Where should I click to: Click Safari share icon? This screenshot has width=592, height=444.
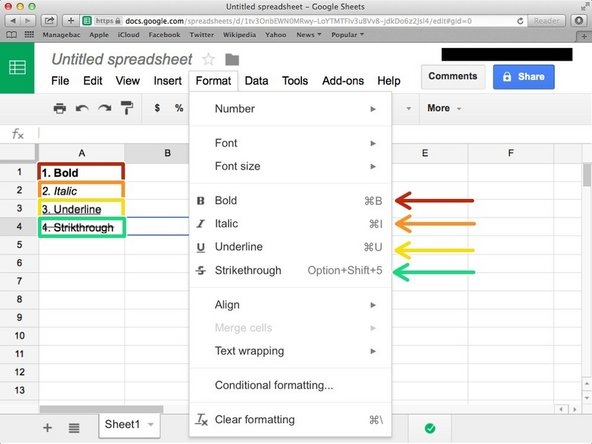point(49,21)
